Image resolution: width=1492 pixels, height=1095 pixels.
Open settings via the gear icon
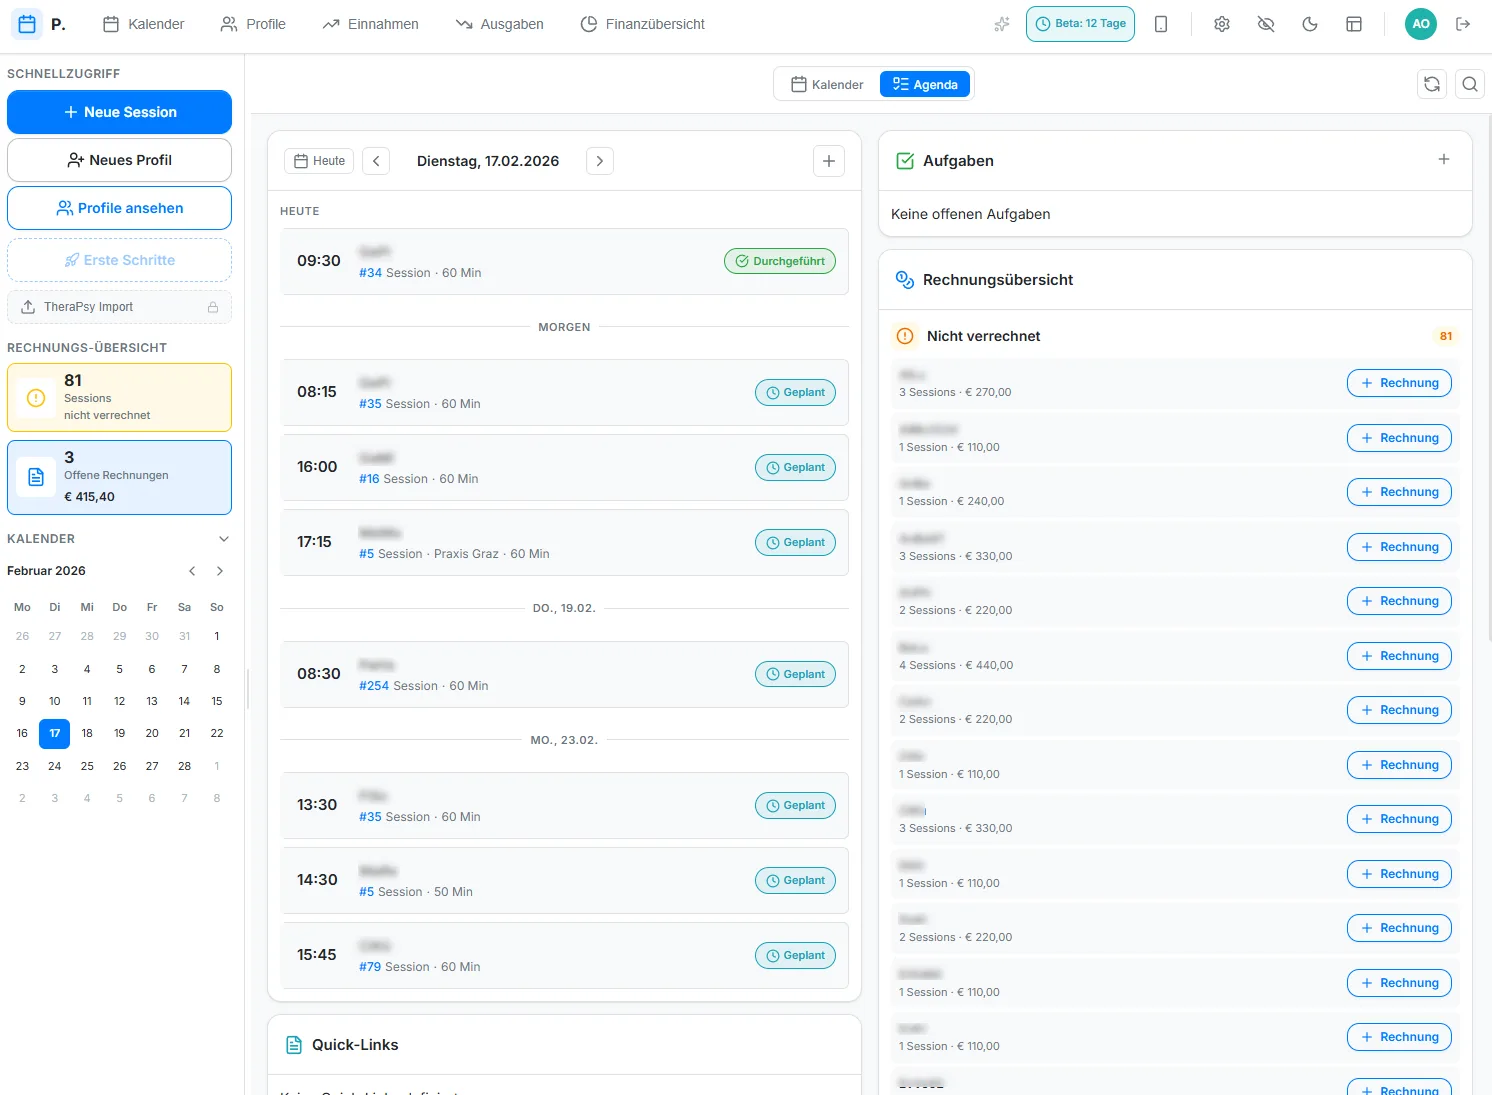pyautogui.click(x=1221, y=24)
